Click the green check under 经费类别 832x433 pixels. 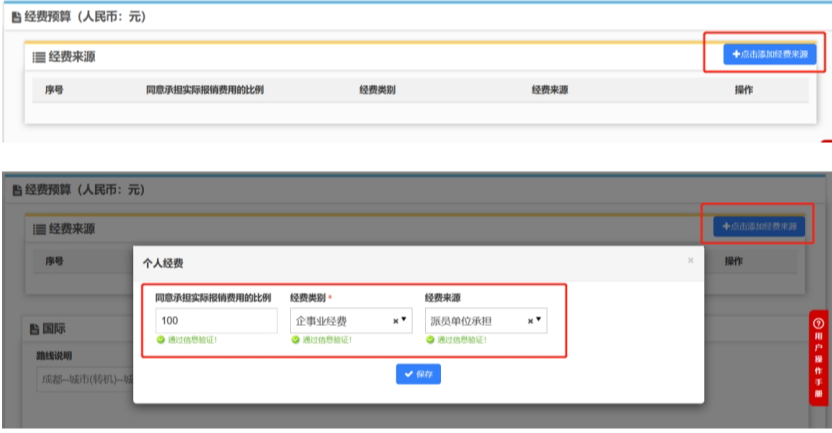tap(295, 340)
